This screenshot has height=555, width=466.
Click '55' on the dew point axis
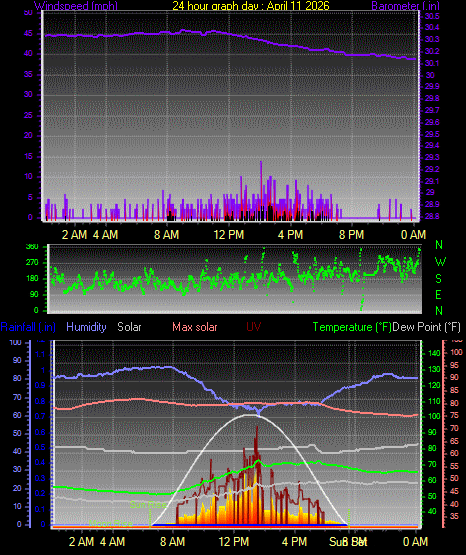point(454,466)
